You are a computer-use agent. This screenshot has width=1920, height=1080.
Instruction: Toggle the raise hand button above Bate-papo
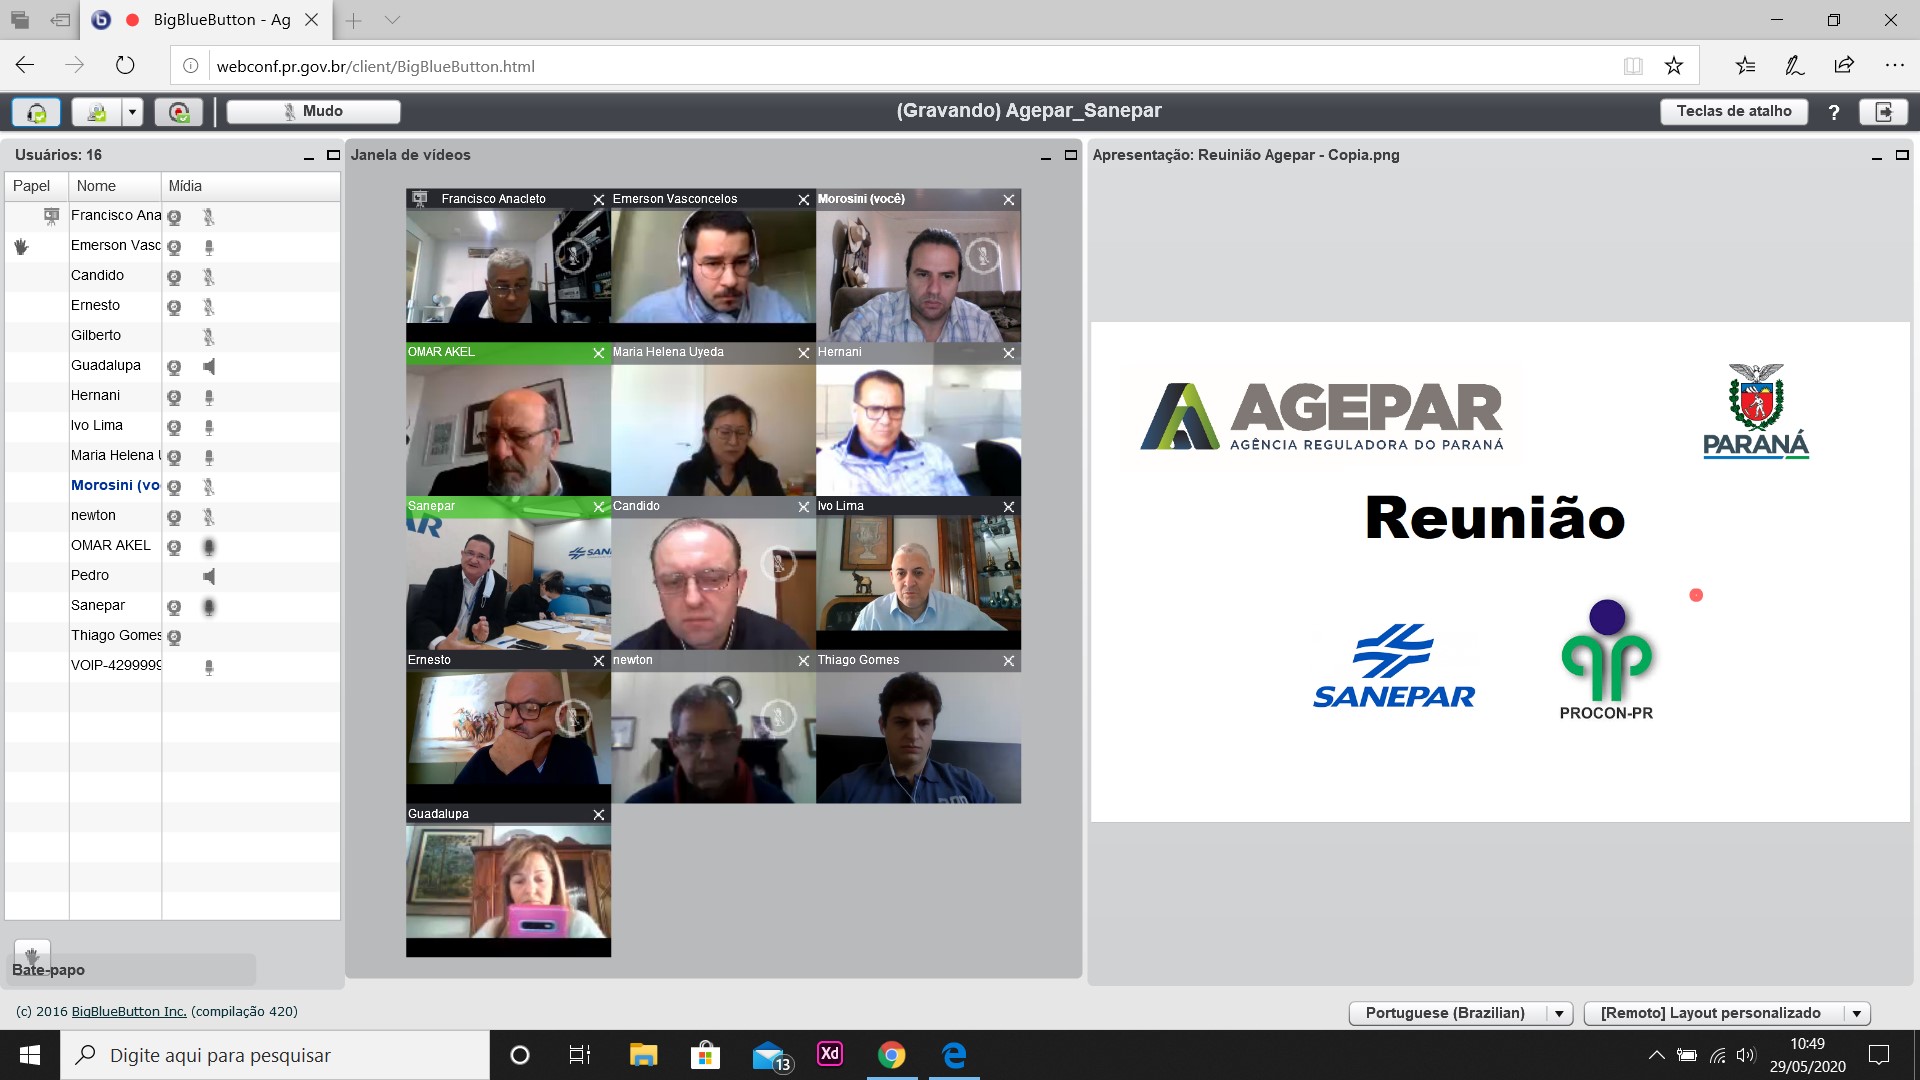pos(32,953)
